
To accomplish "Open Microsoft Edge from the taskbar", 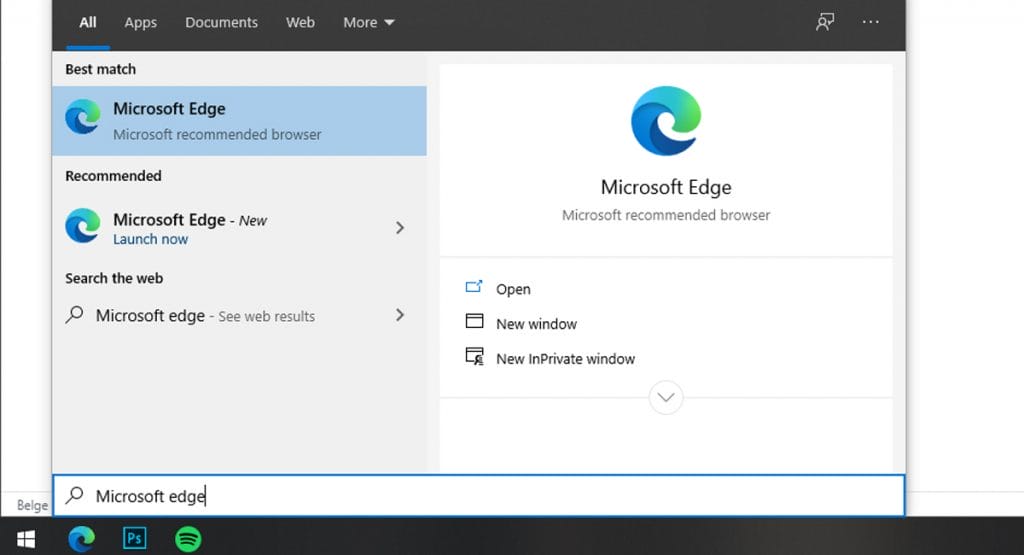I will pos(81,539).
